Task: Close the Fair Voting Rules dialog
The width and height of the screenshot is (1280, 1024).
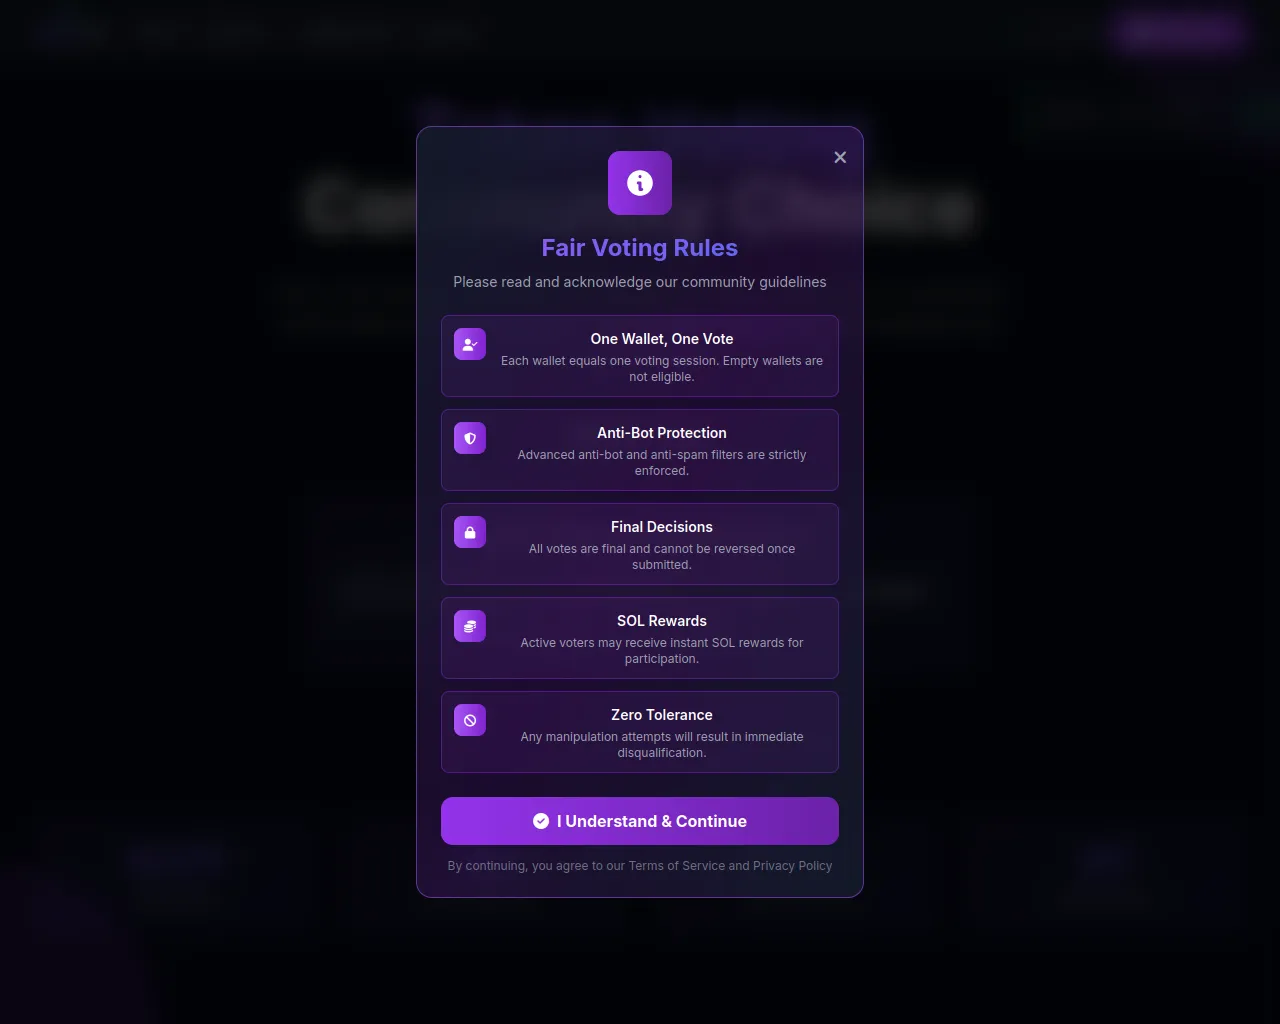Action: click(x=840, y=157)
